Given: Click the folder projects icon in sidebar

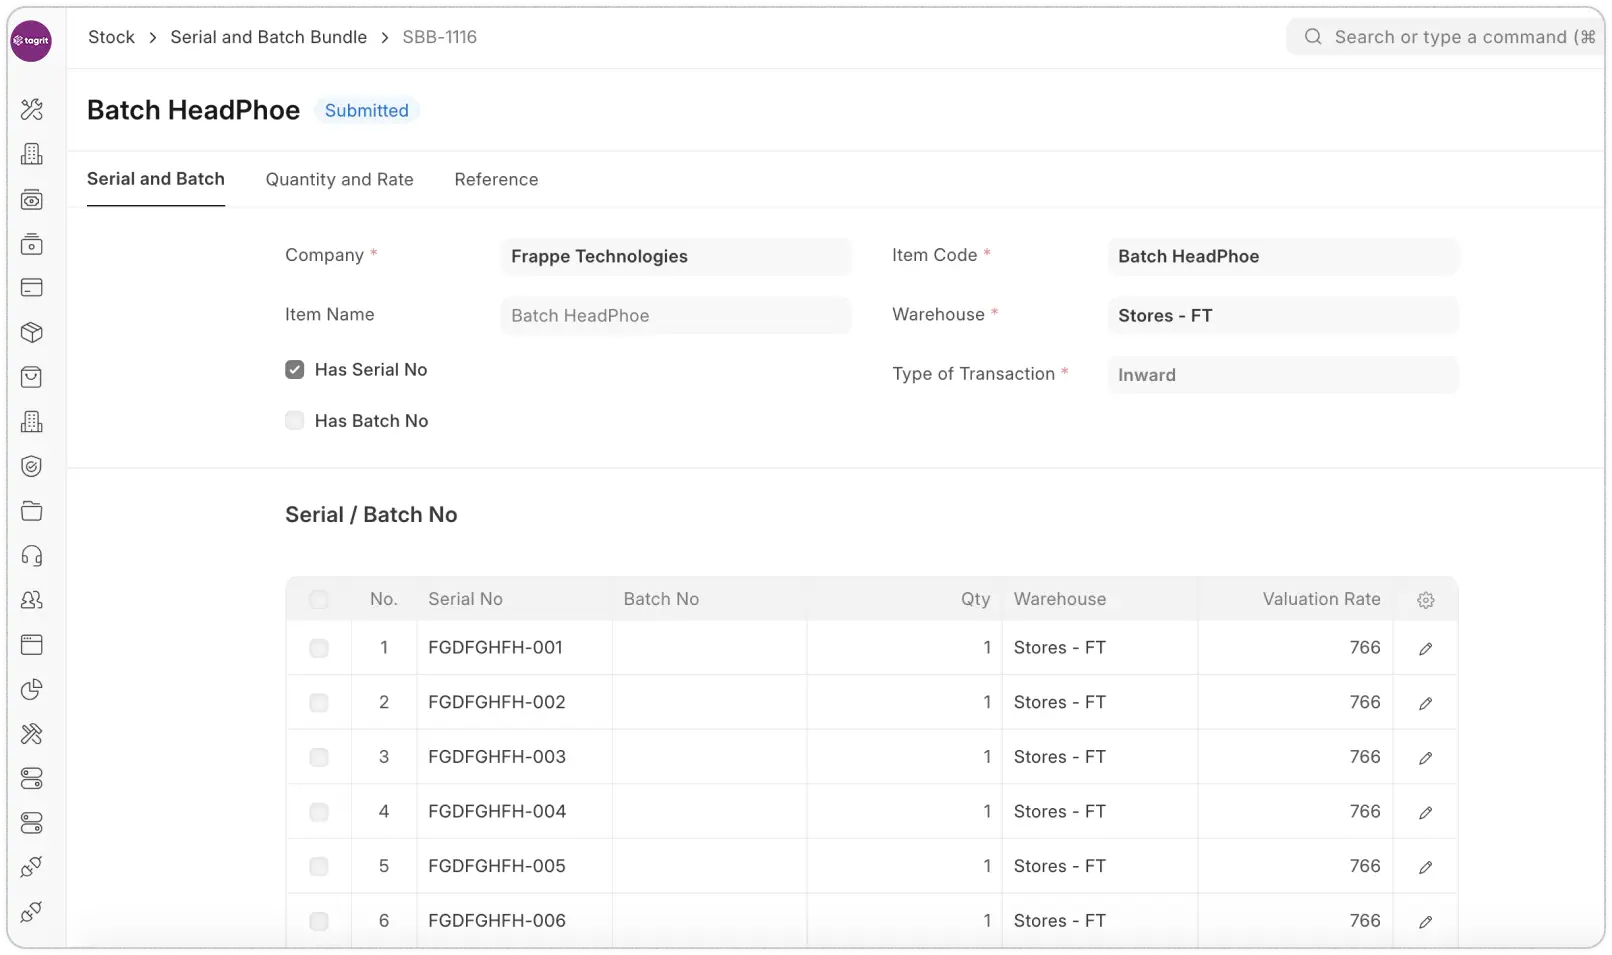Looking at the screenshot, I should click(32, 511).
